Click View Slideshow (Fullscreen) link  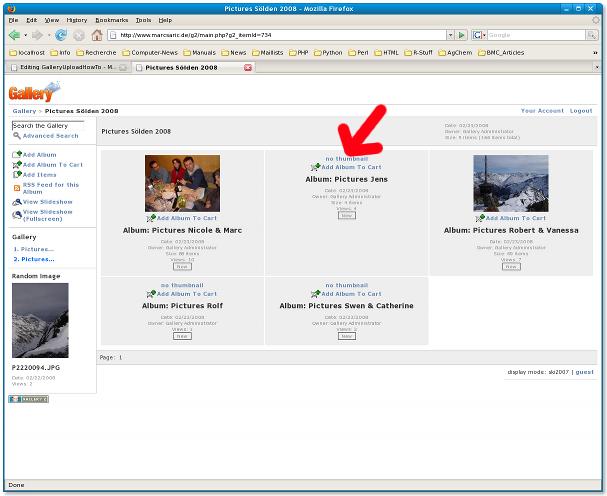click(47, 215)
